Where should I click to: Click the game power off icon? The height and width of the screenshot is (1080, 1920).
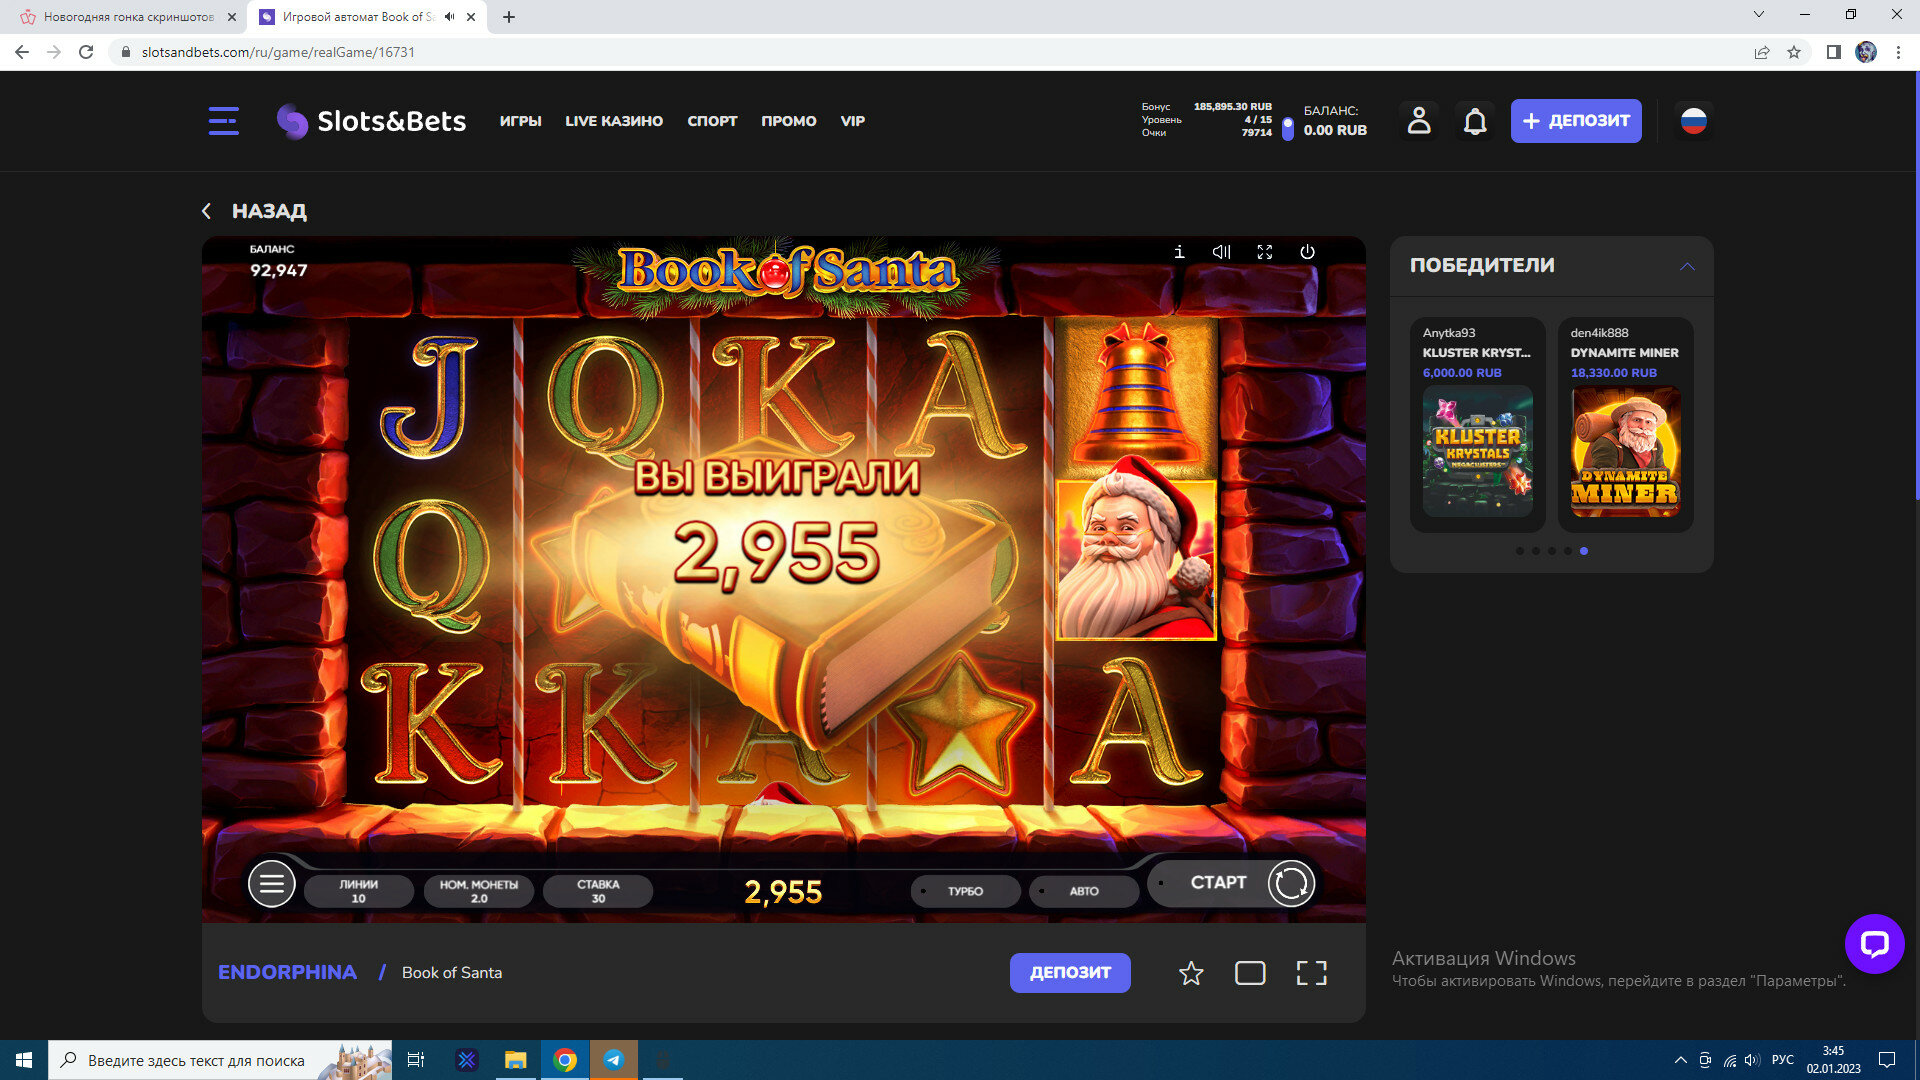coord(1307,252)
